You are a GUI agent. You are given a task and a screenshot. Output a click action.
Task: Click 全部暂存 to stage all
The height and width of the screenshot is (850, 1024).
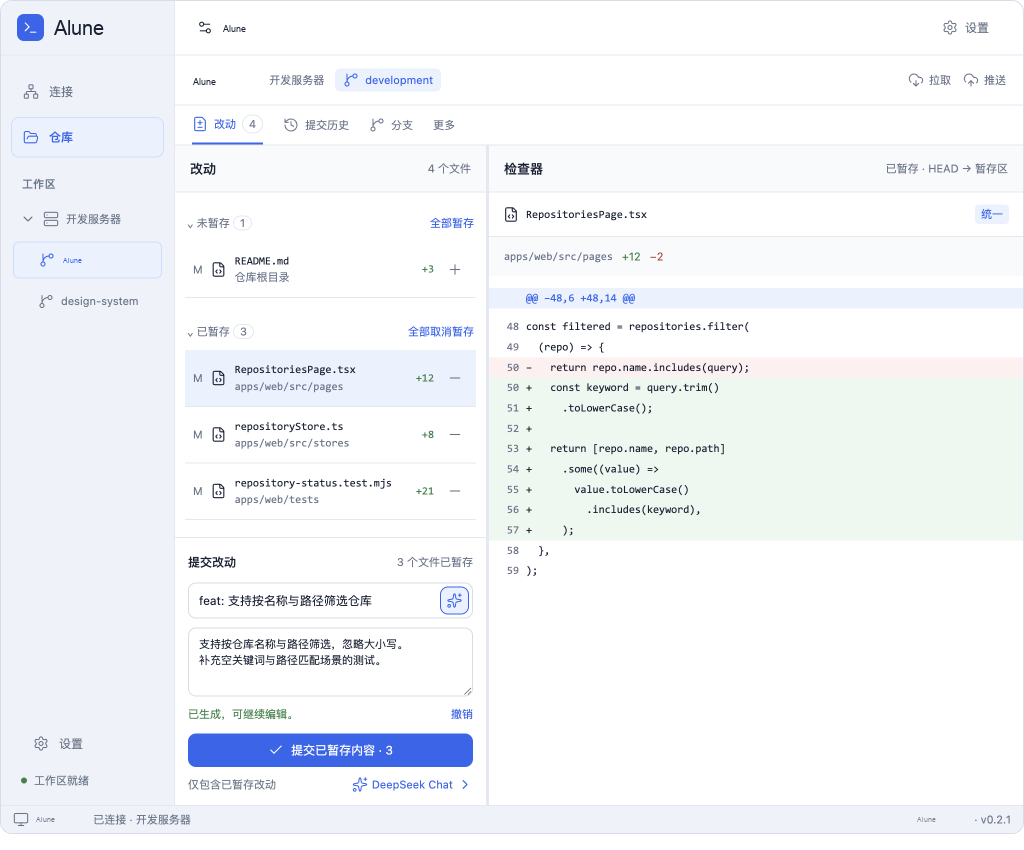tap(452, 223)
